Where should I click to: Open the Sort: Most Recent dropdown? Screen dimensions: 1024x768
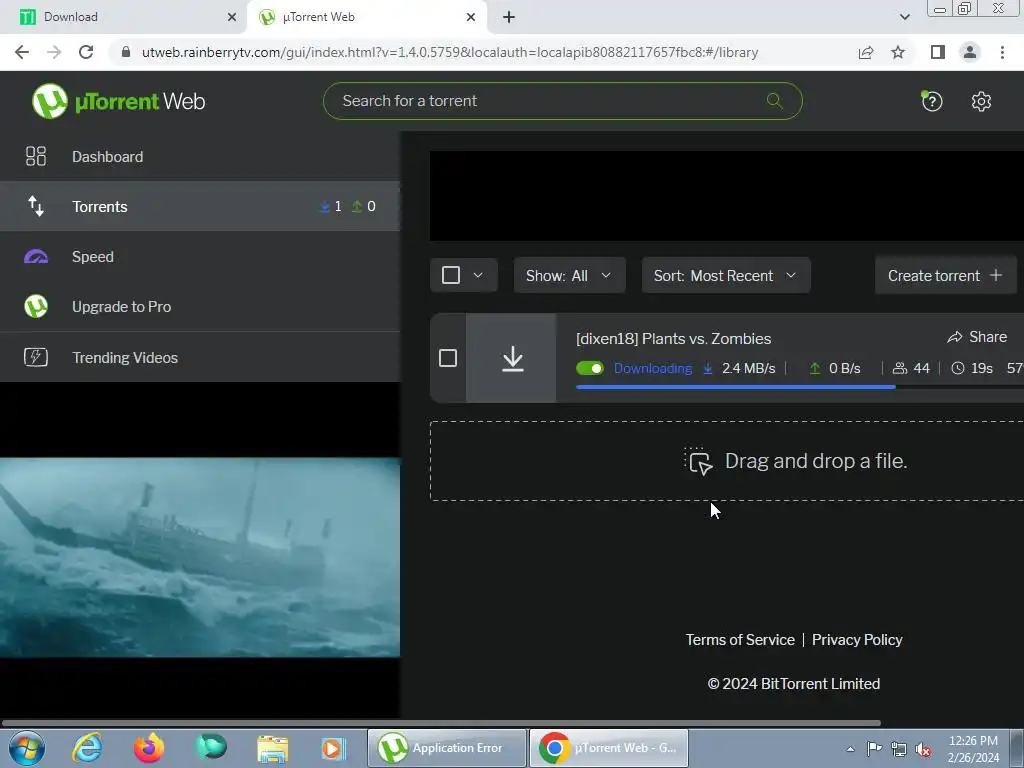coord(726,275)
